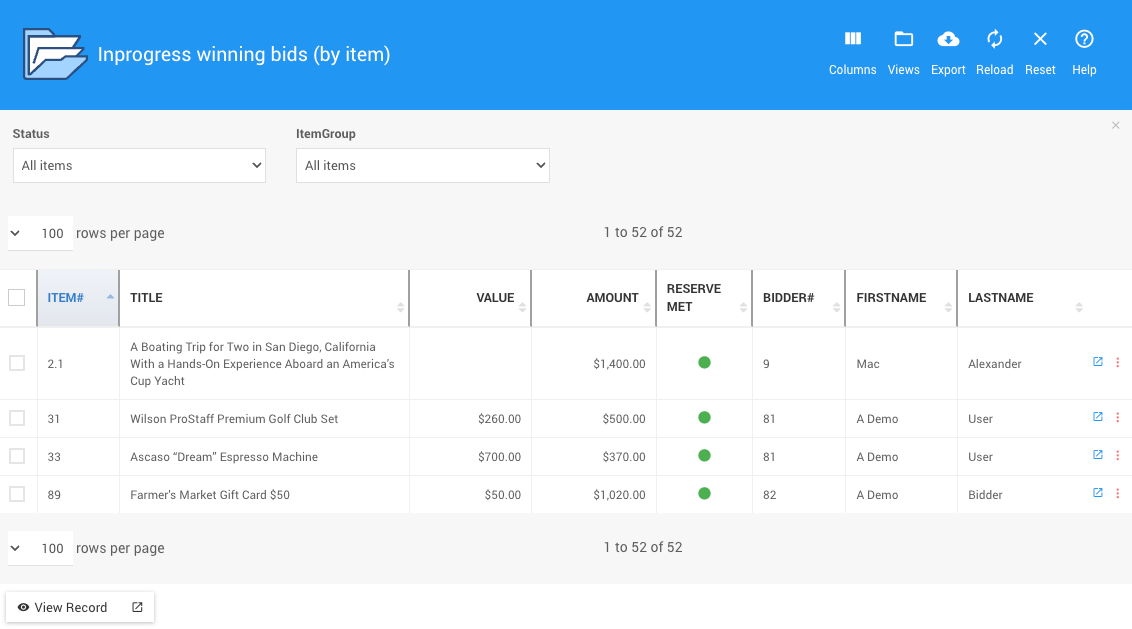Open the Help icon
1132x629 pixels.
[1084, 40]
